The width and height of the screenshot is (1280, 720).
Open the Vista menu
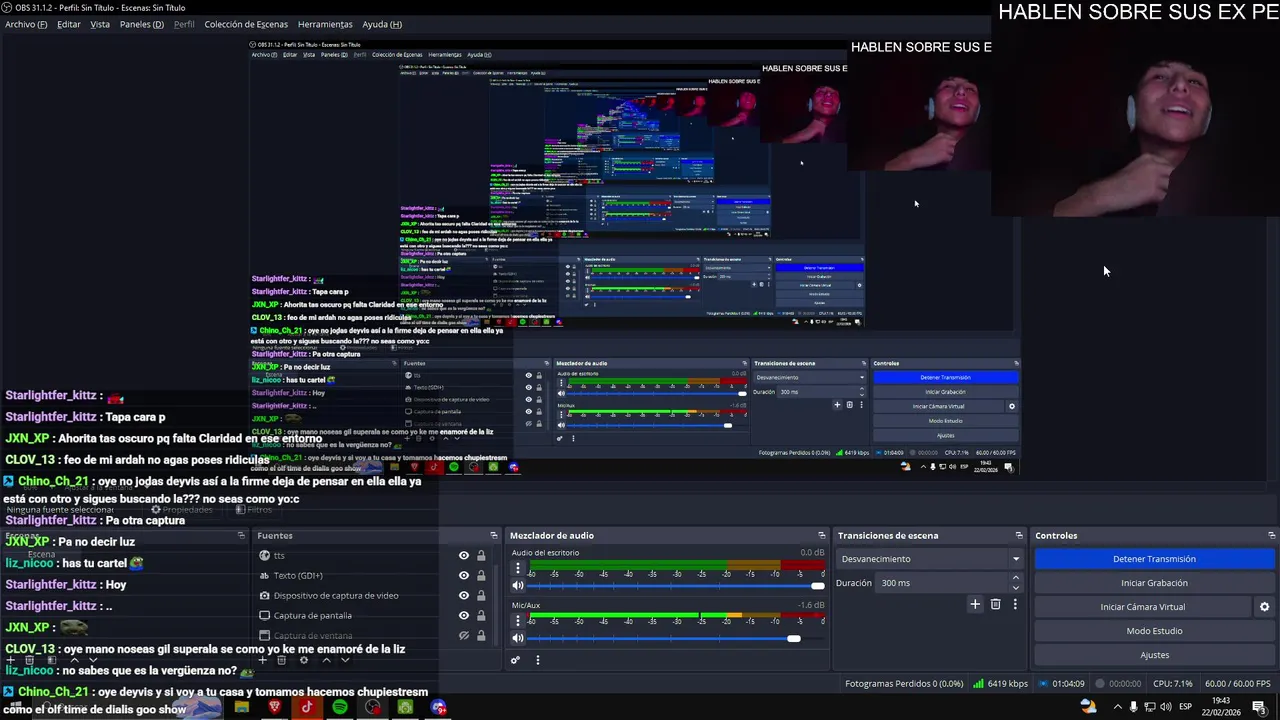pos(100,24)
